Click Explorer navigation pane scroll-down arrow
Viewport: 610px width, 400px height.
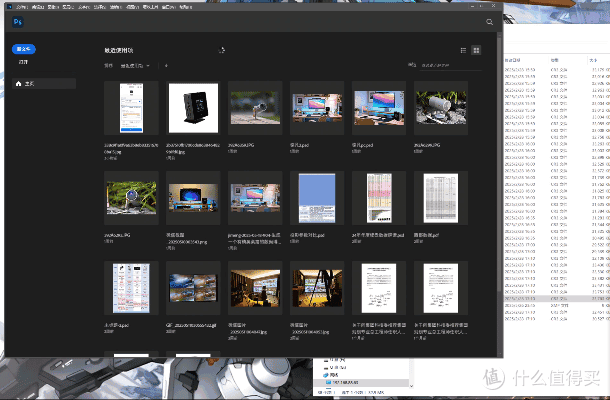(412, 386)
